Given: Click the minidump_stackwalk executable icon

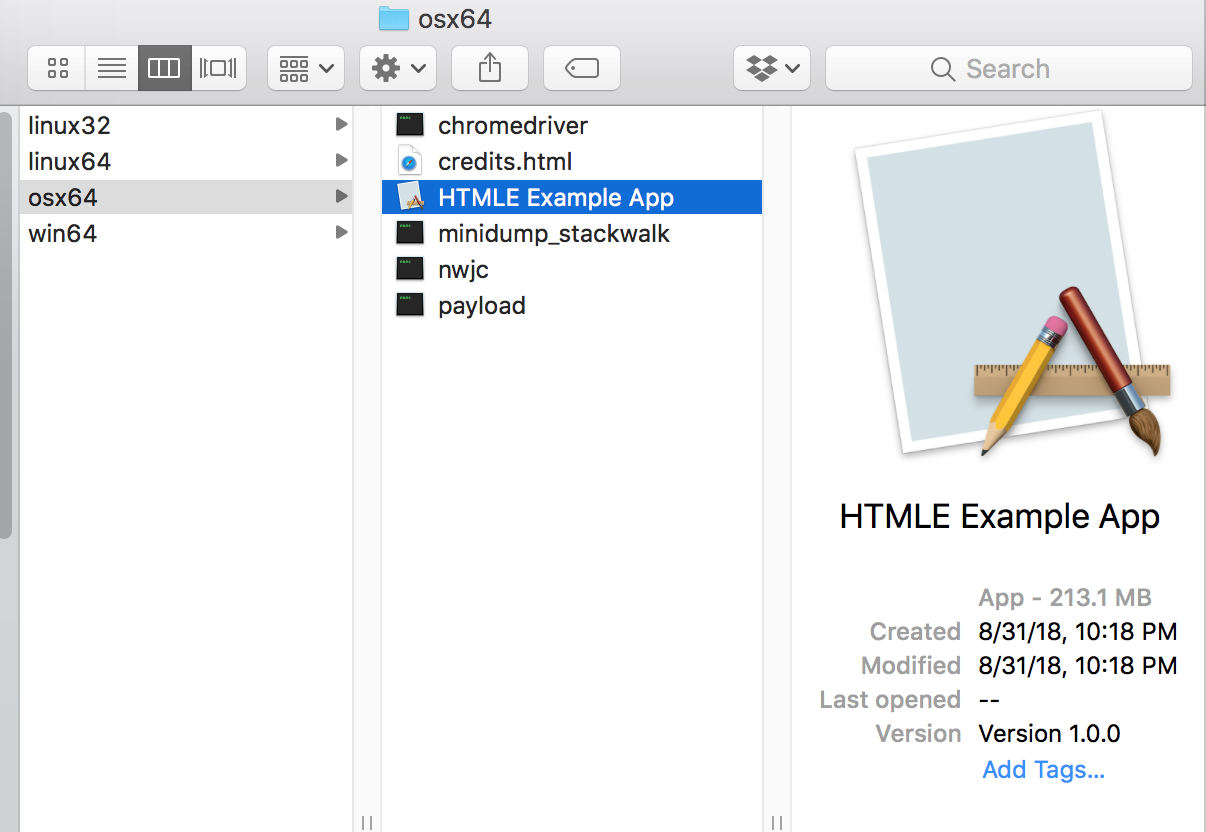Looking at the screenshot, I should pyautogui.click(x=410, y=233).
